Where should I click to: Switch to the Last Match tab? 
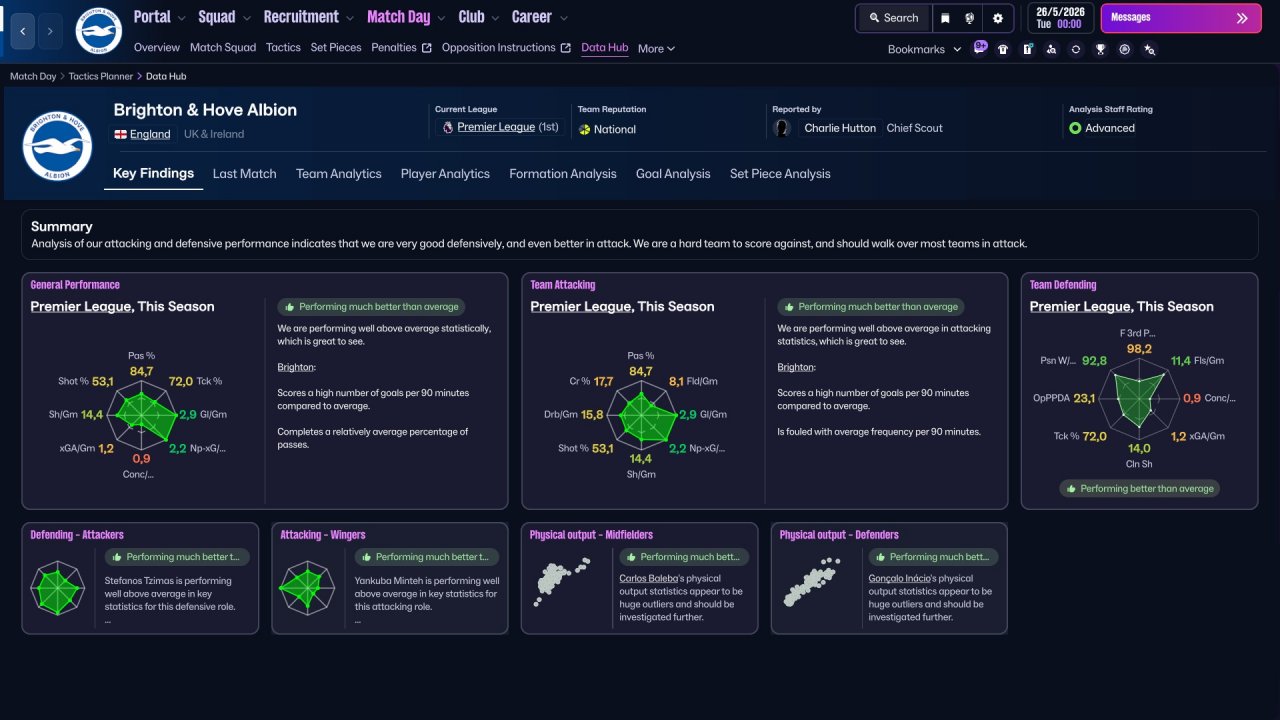[244, 174]
